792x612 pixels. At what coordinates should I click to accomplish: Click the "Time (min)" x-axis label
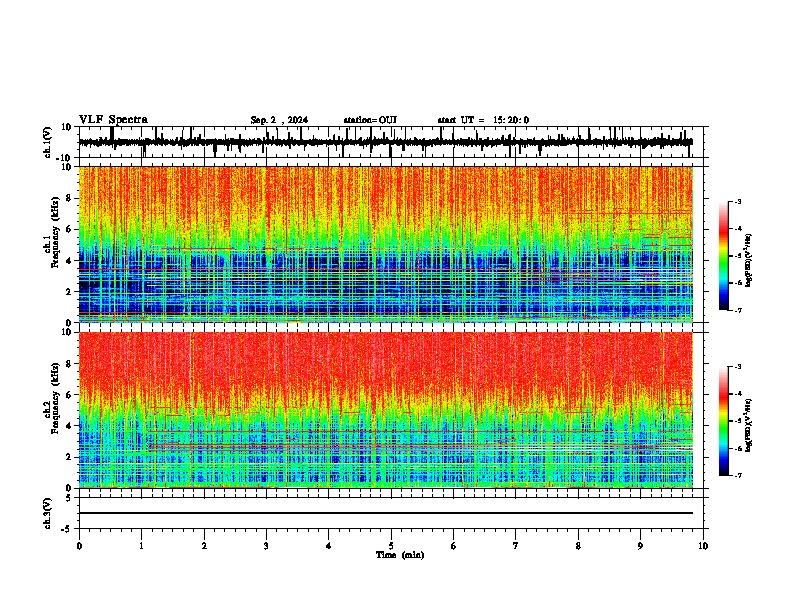(400, 555)
